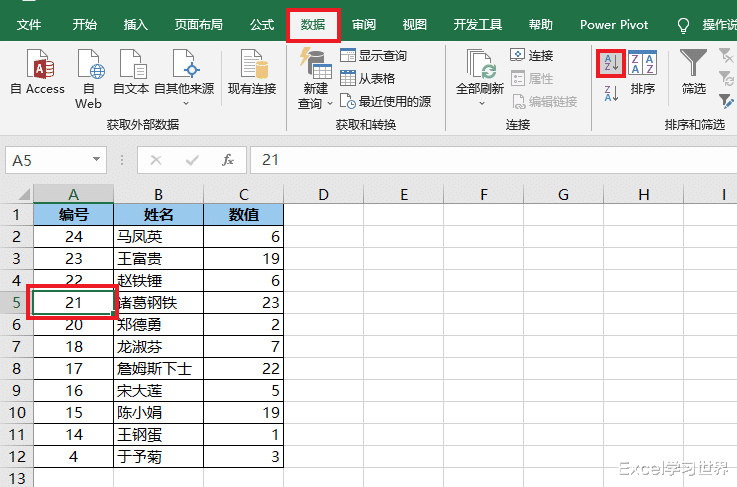The width and height of the screenshot is (737, 487).
Task: Click Recent Sources (最近使用的源)
Action: point(385,101)
